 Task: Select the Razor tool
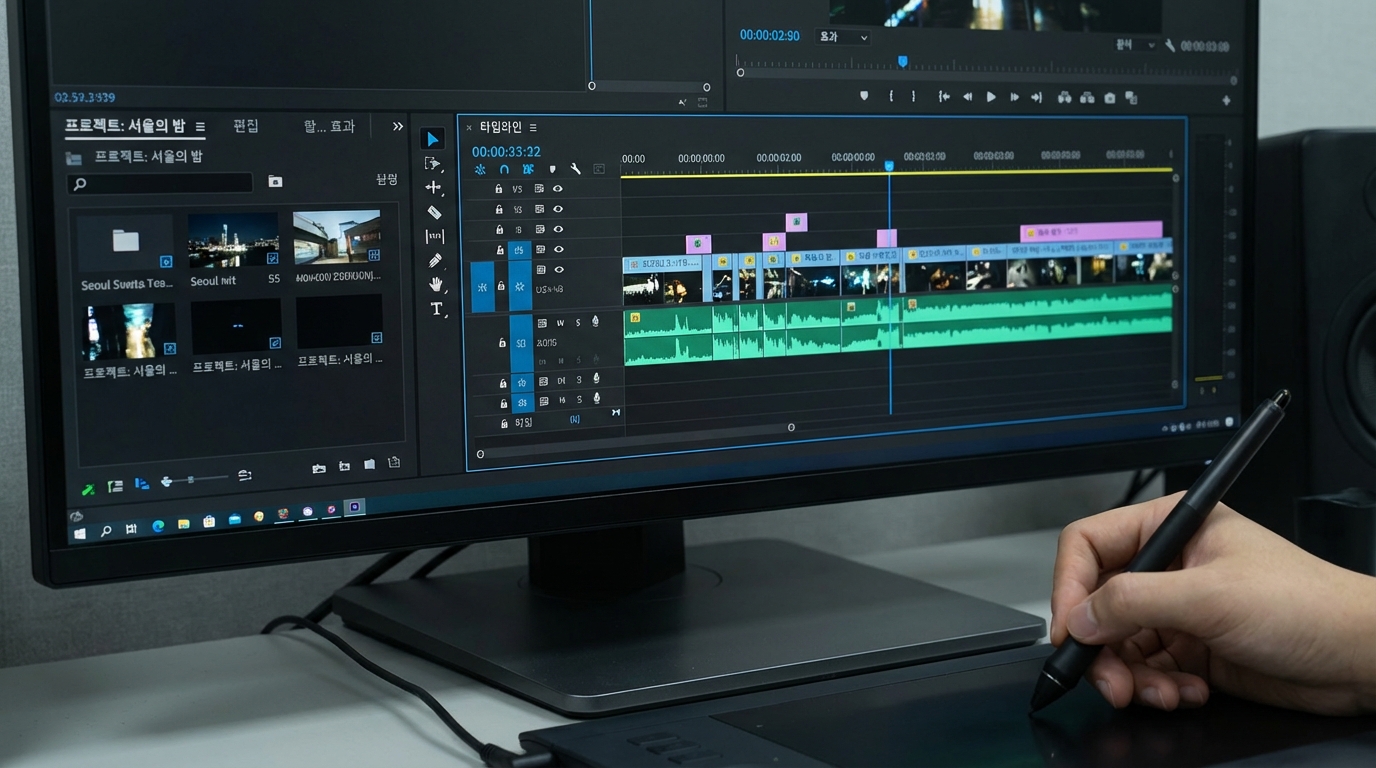point(434,212)
